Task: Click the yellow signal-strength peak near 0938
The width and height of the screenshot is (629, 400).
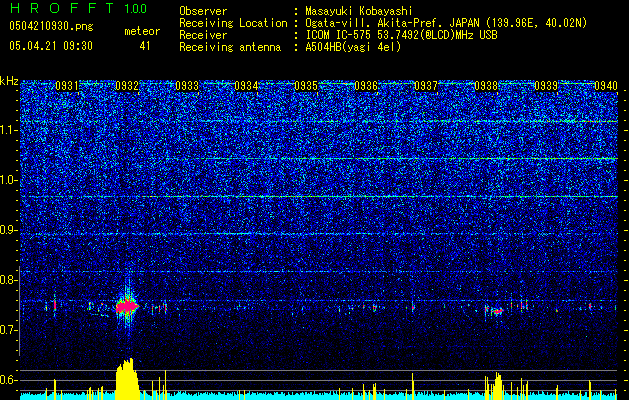Action: [497, 386]
